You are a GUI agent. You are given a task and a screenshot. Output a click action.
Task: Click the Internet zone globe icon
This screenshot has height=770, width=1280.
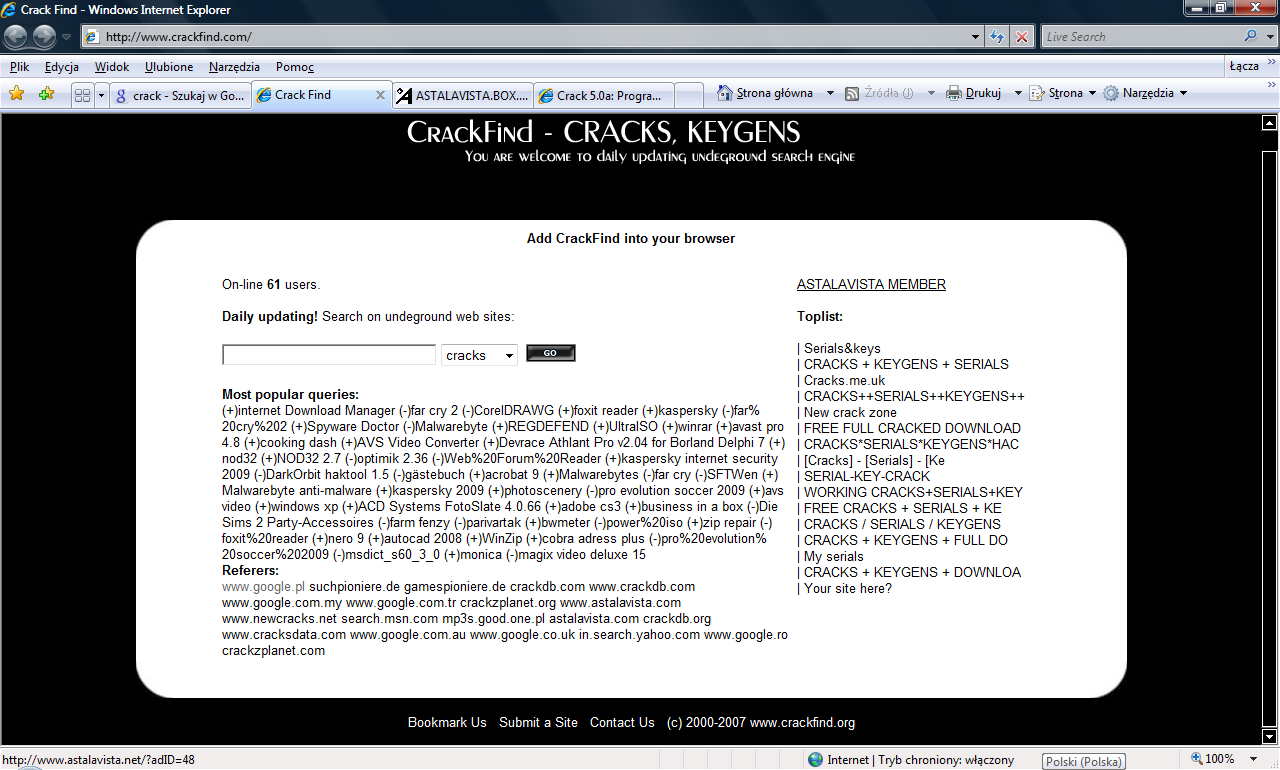click(815, 760)
